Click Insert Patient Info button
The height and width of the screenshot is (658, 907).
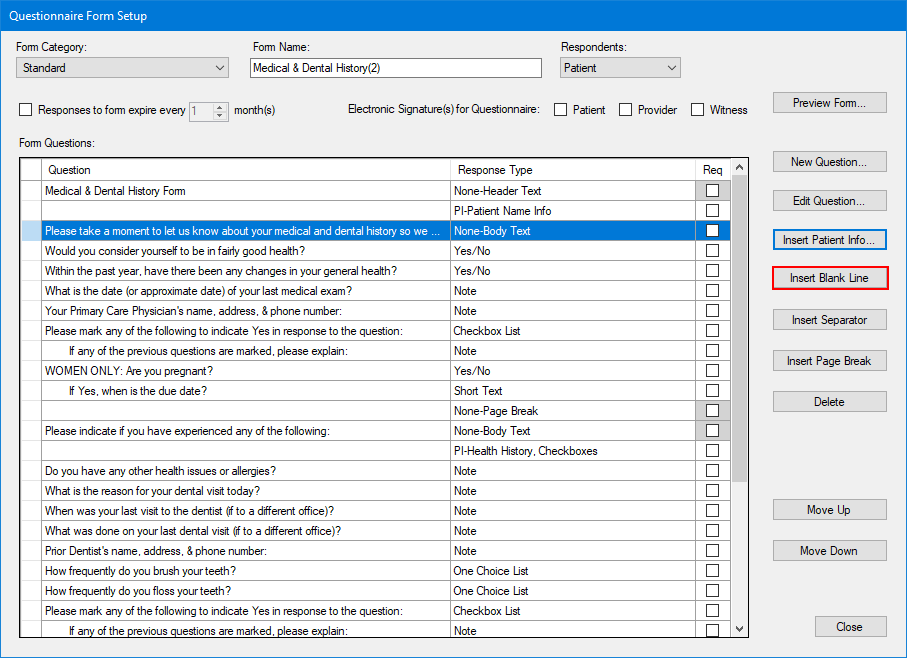pyautogui.click(x=829, y=239)
